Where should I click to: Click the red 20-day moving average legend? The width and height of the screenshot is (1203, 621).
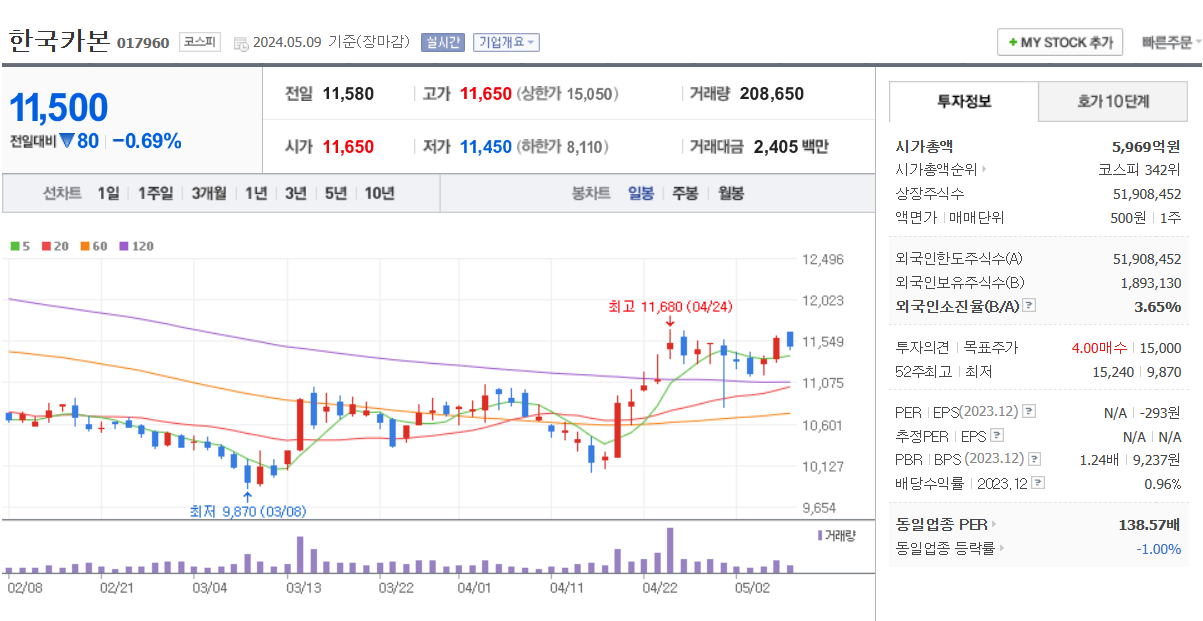[53, 245]
